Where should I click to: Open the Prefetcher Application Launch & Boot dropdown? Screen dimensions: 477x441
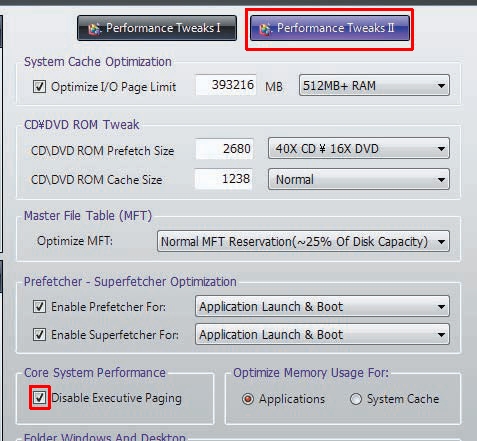[x=322, y=306]
